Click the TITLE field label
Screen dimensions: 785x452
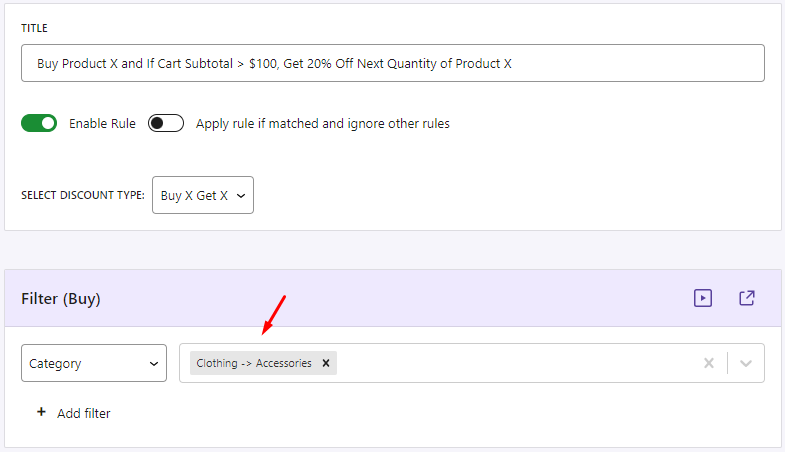coord(34,28)
